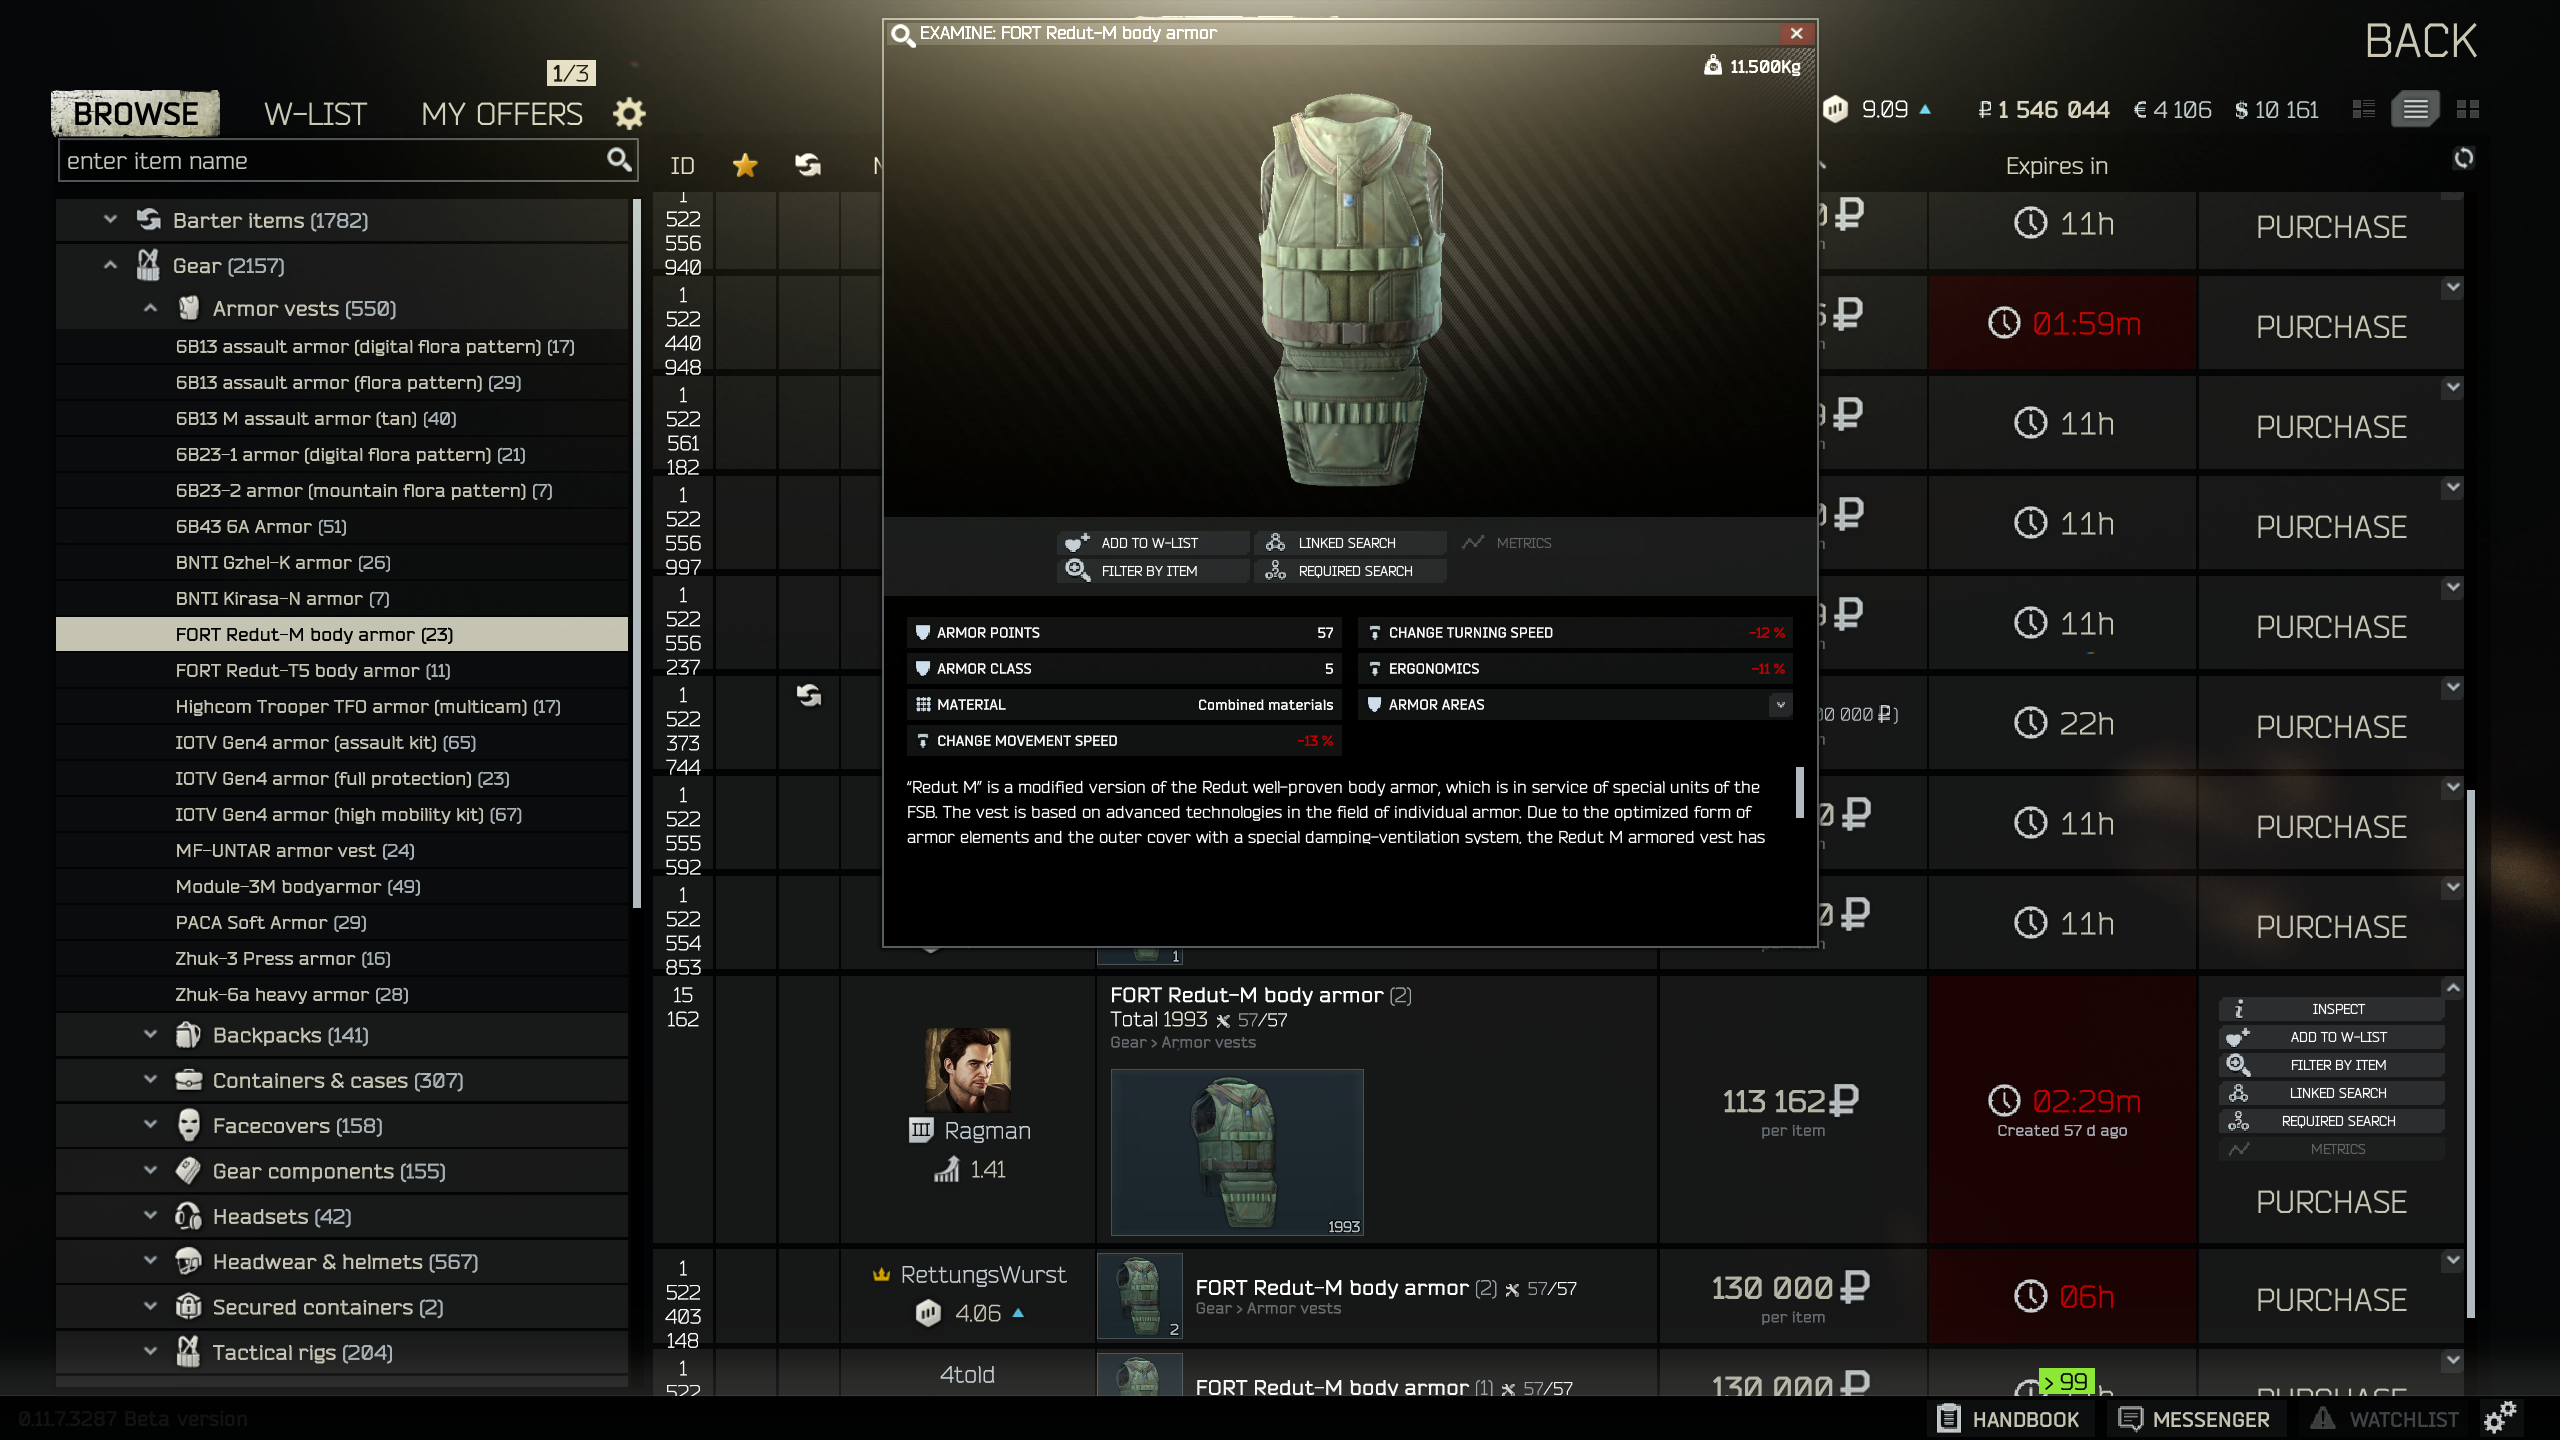Close the examine Redut-M window

coord(1797,33)
